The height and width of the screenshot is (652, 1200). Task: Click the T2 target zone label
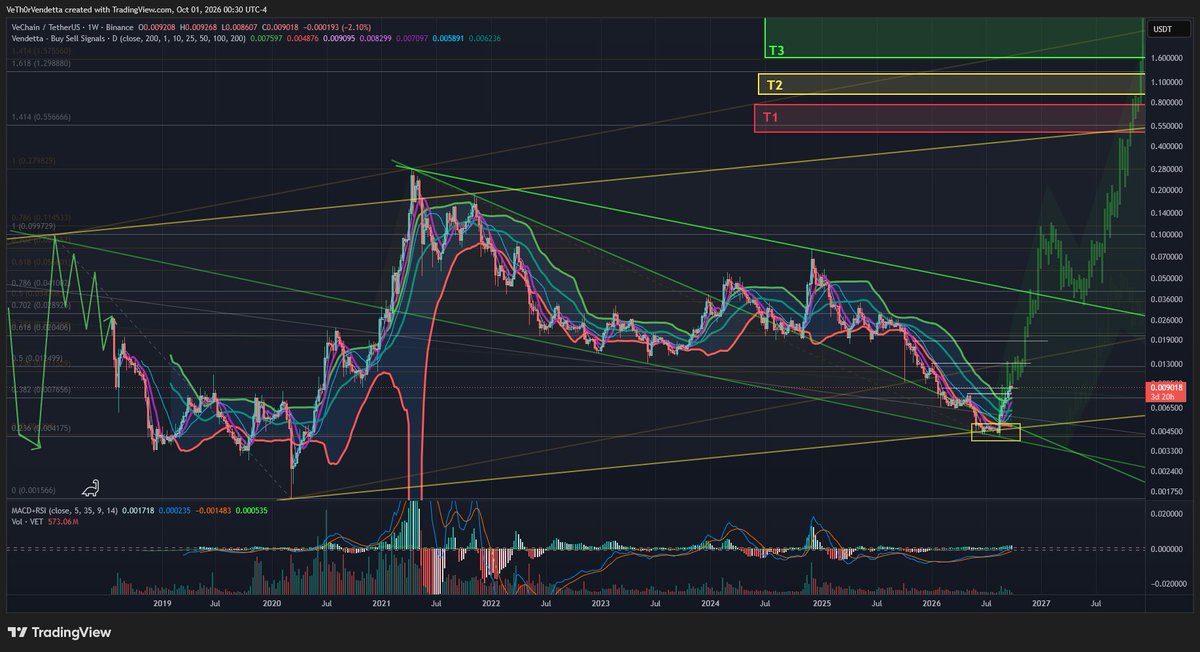(x=774, y=85)
